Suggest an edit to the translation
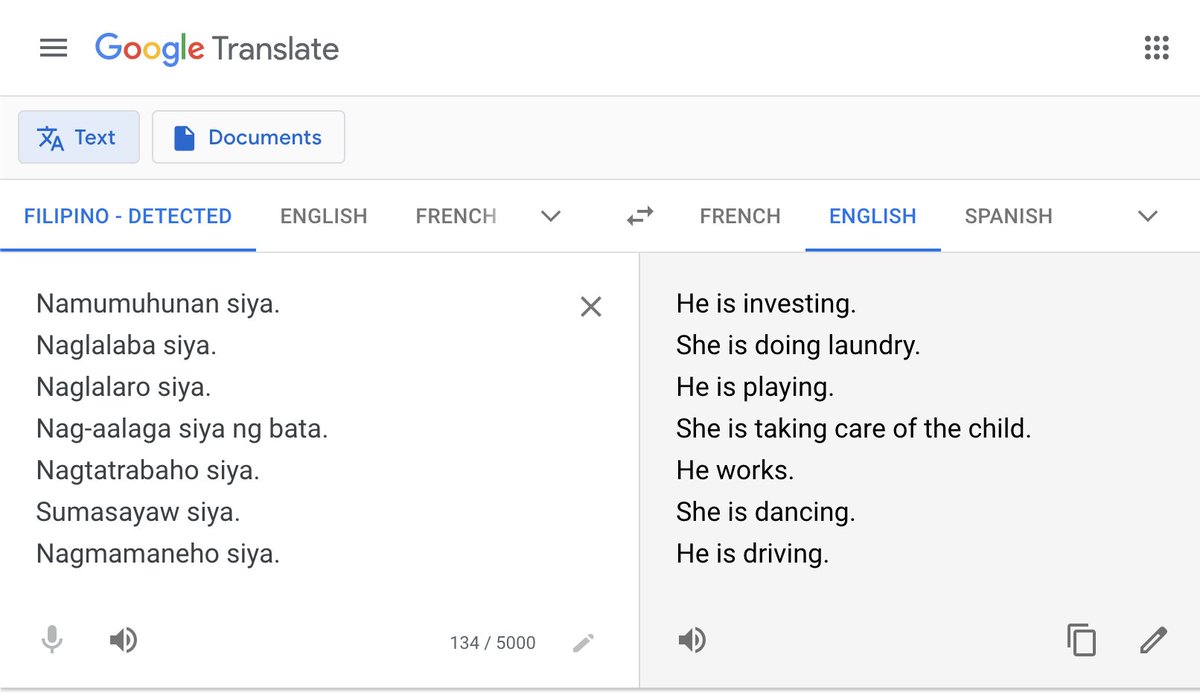Screen dimensions: 1200x698 [1153, 640]
